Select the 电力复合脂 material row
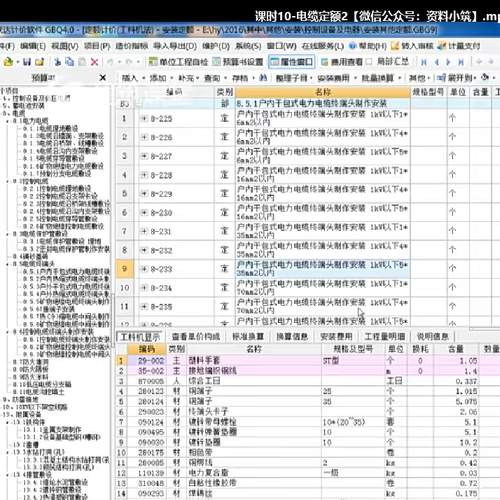 pyautogui.click(x=307, y=473)
